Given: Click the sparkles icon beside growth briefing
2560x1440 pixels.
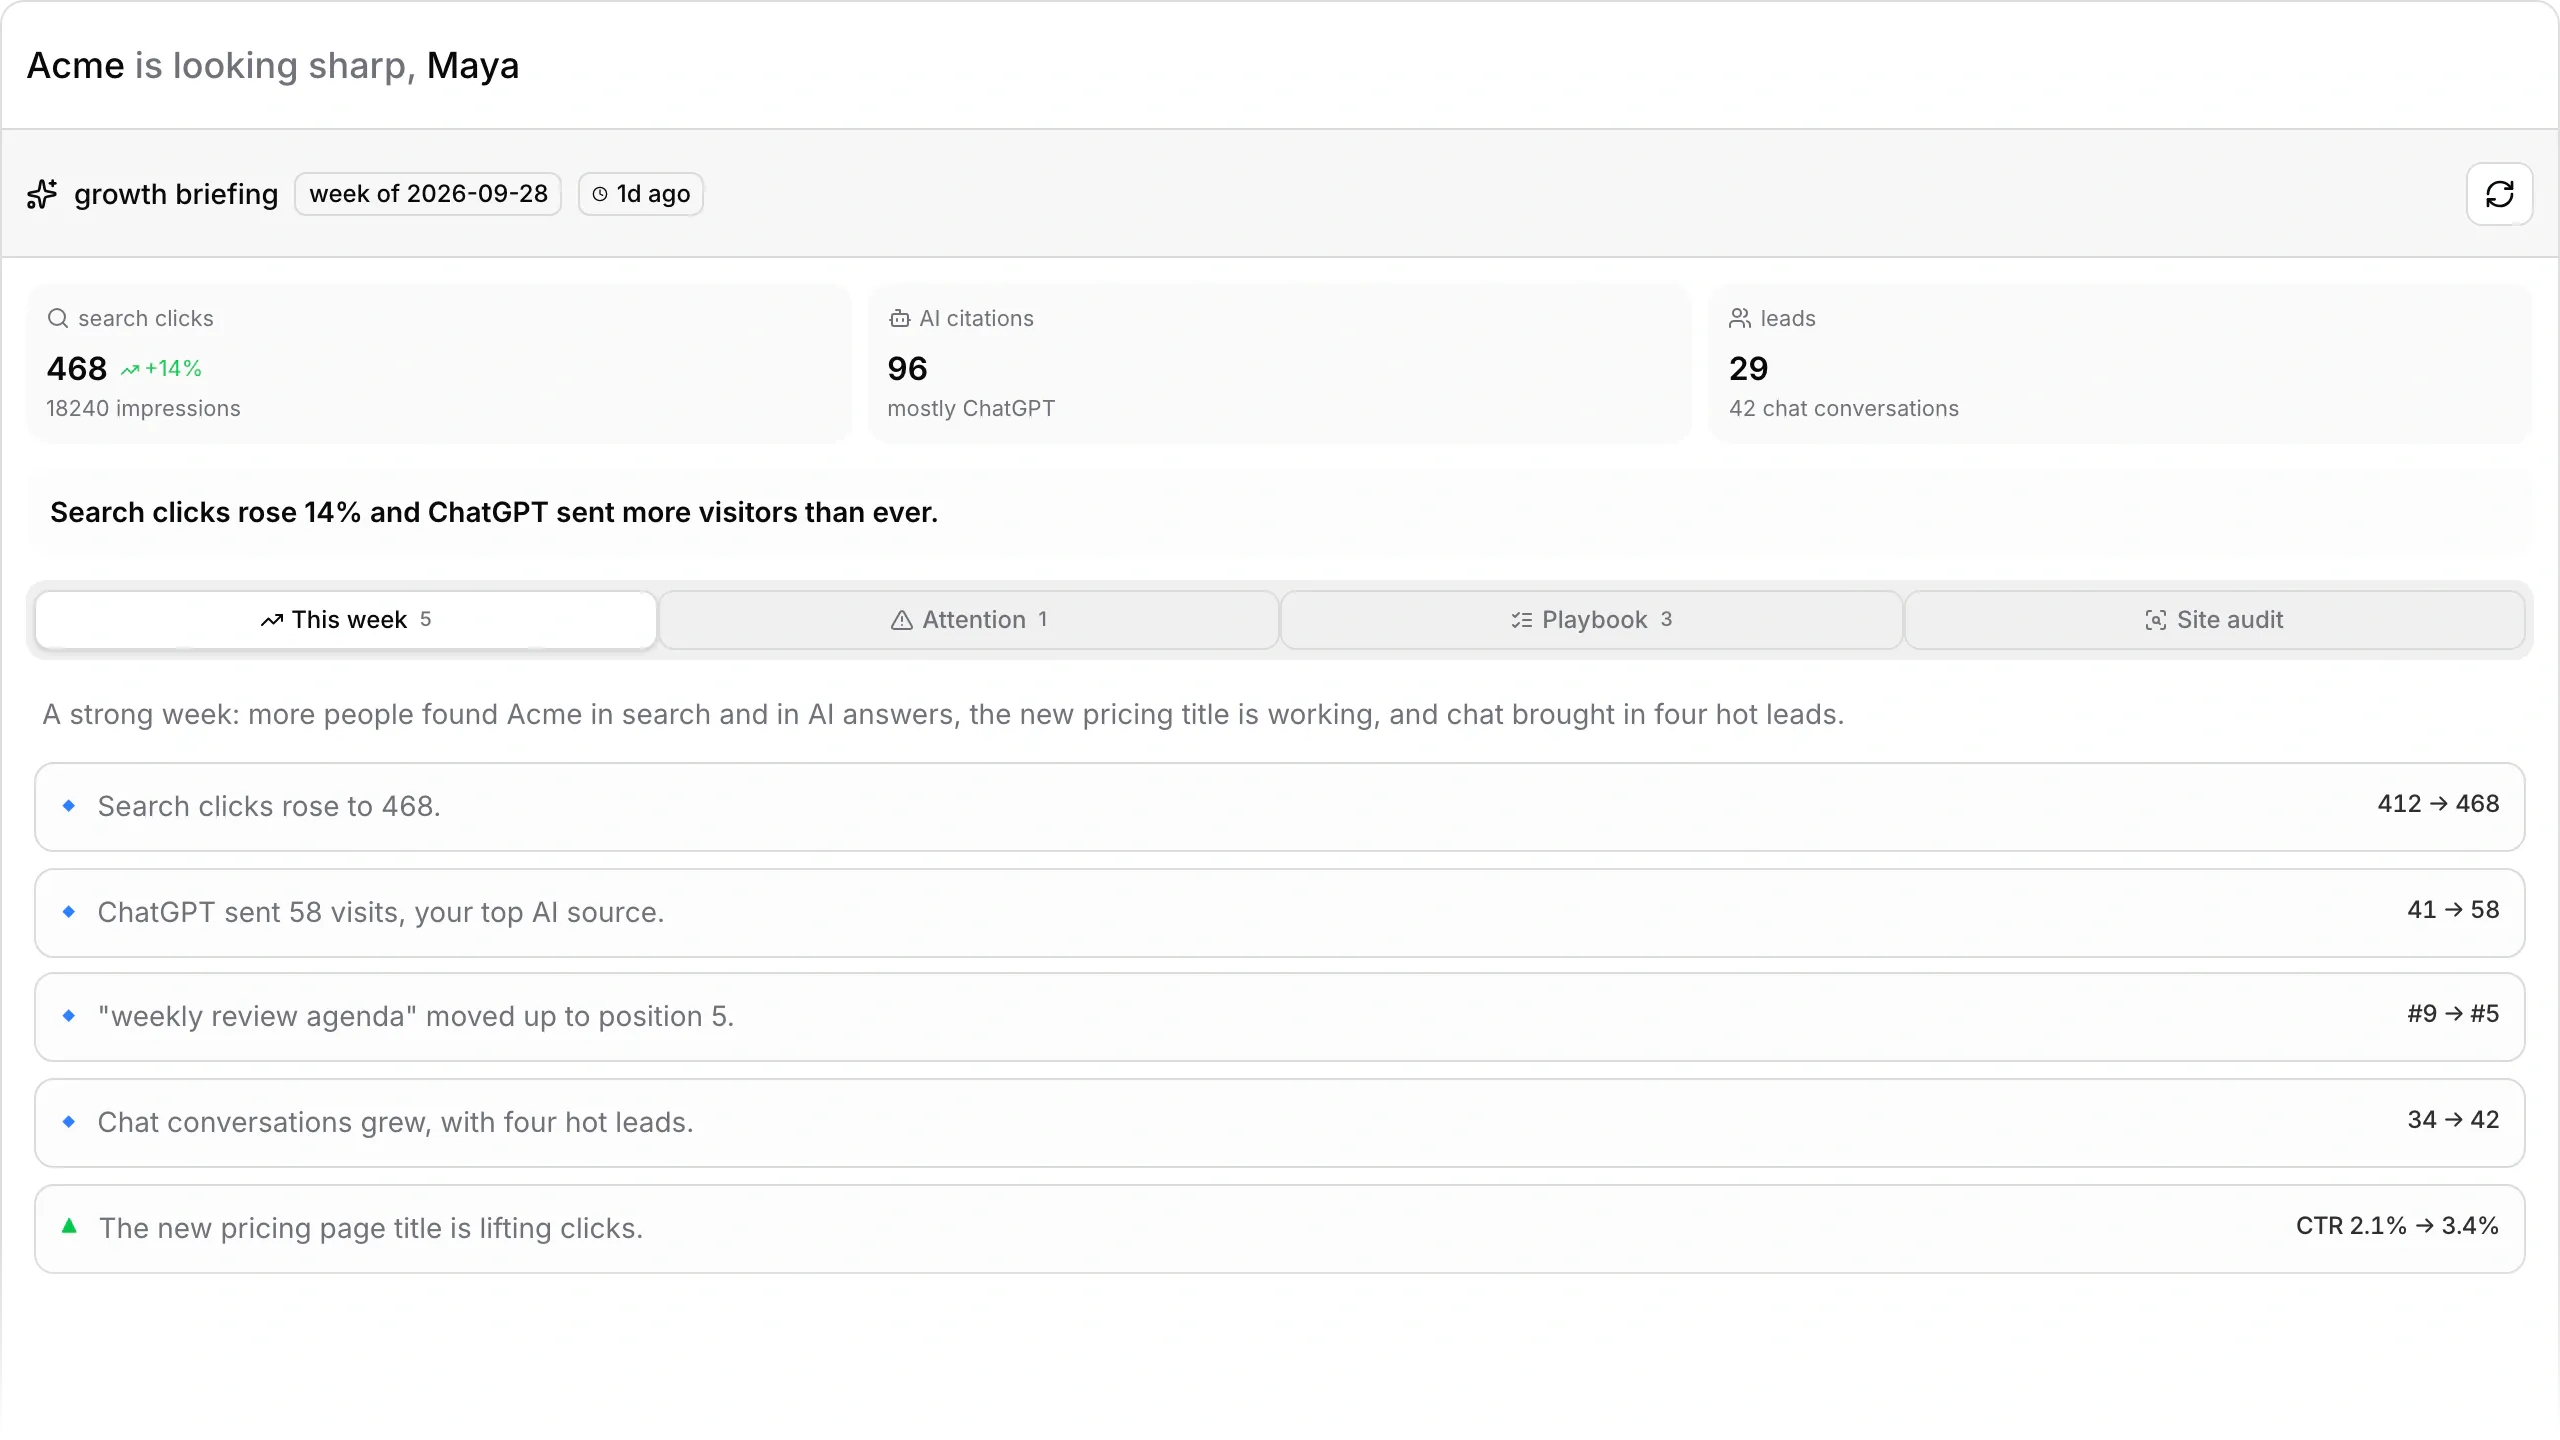Looking at the screenshot, I should pos(42,194).
